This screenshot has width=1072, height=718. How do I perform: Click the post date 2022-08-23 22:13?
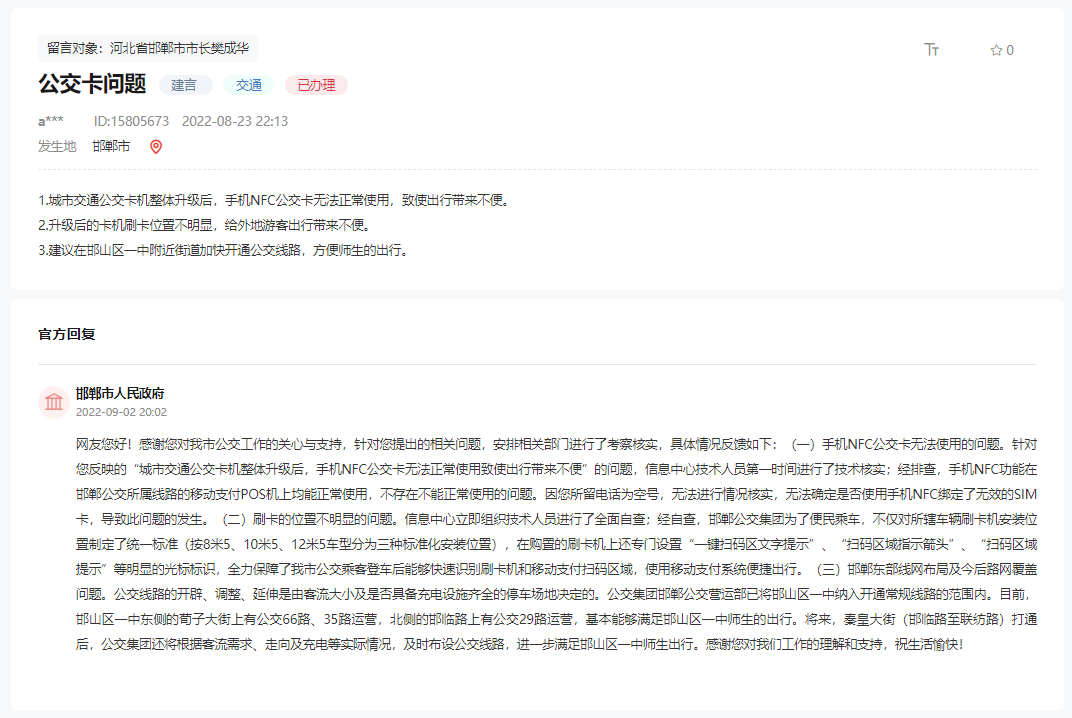[x=234, y=121]
